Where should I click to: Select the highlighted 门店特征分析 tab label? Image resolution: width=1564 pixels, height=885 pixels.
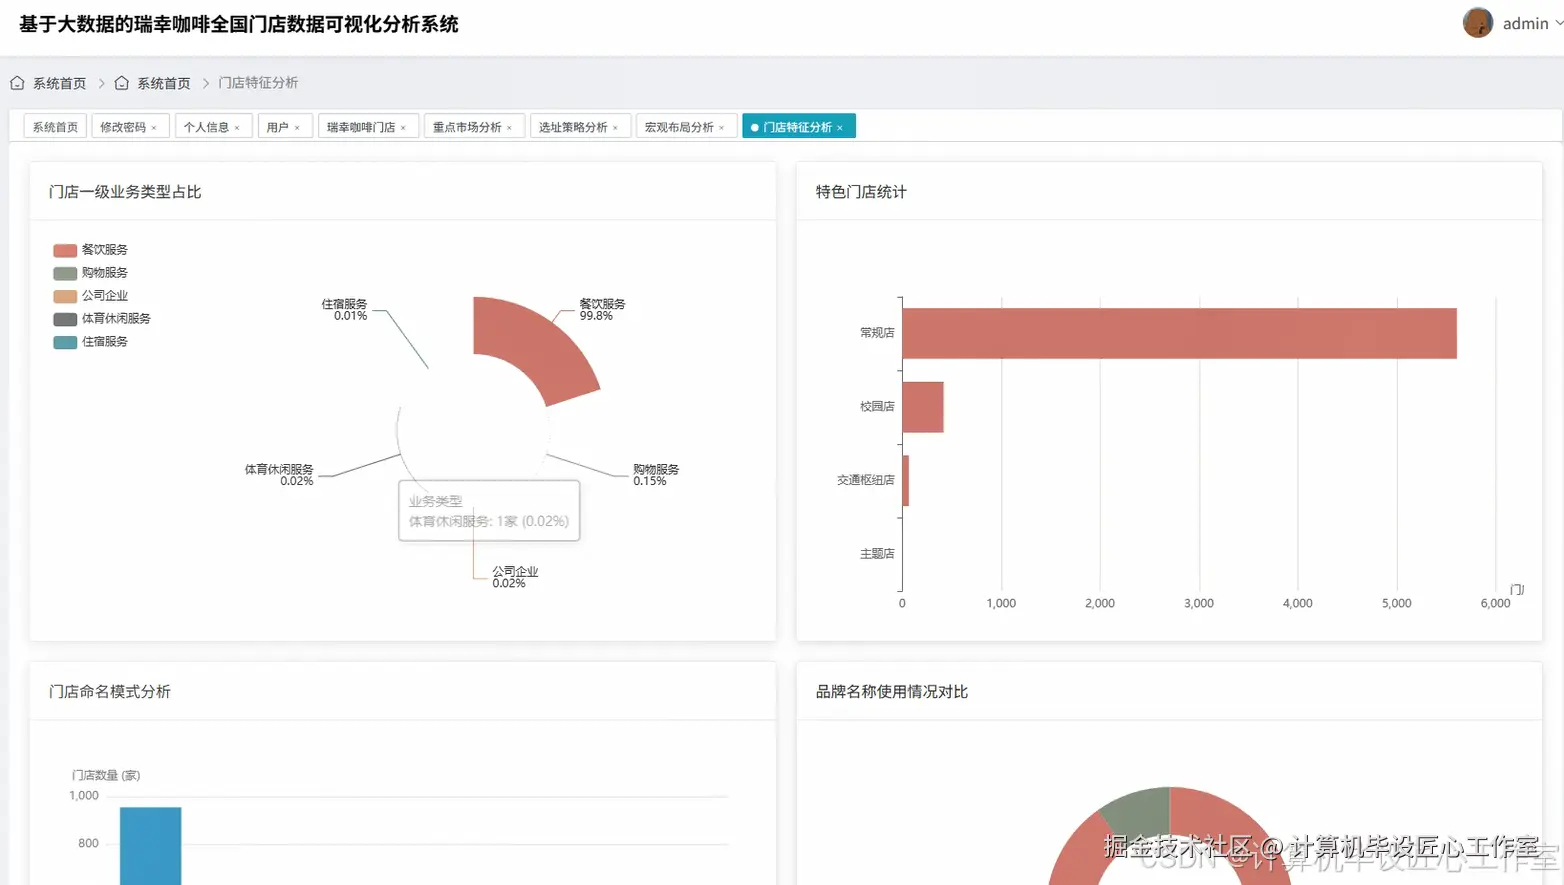pyautogui.click(x=797, y=127)
